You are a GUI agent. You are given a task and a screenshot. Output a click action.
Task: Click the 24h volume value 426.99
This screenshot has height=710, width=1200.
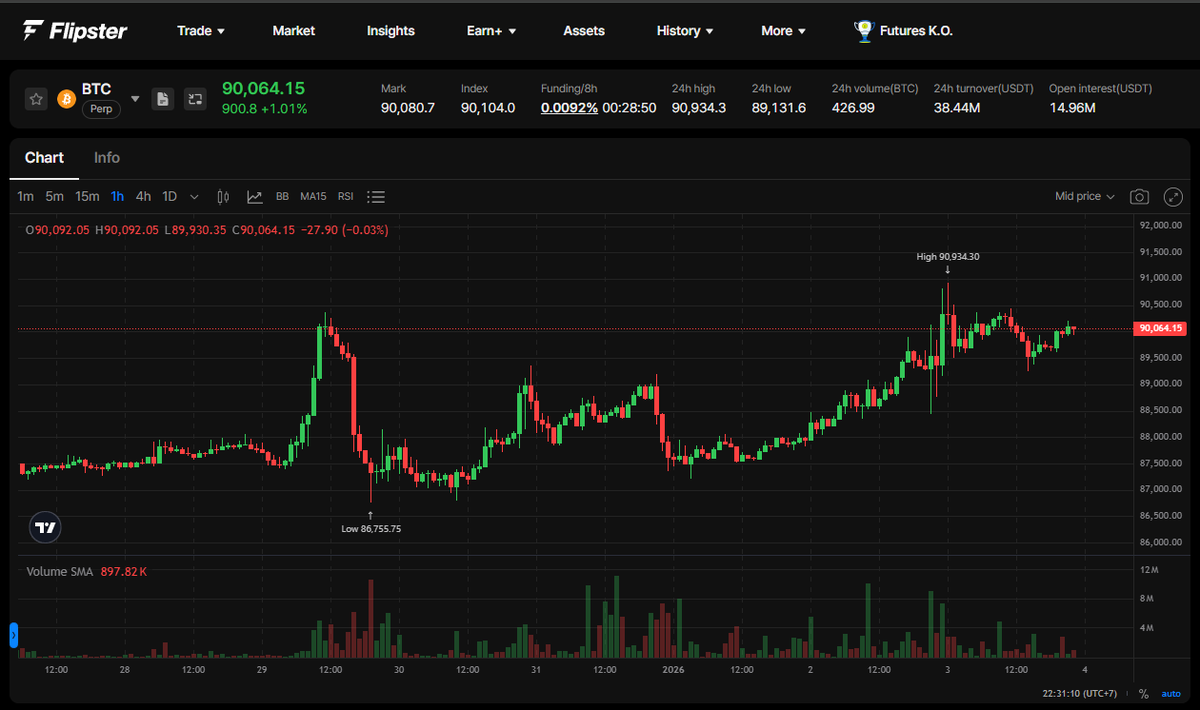(853, 107)
